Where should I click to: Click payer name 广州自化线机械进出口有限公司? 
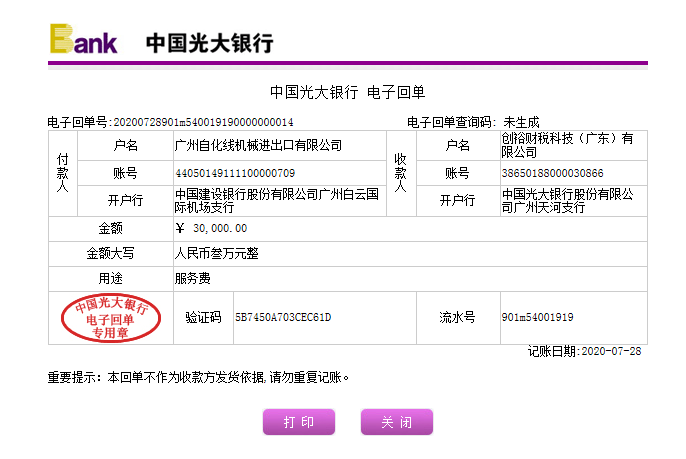coord(258,145)
